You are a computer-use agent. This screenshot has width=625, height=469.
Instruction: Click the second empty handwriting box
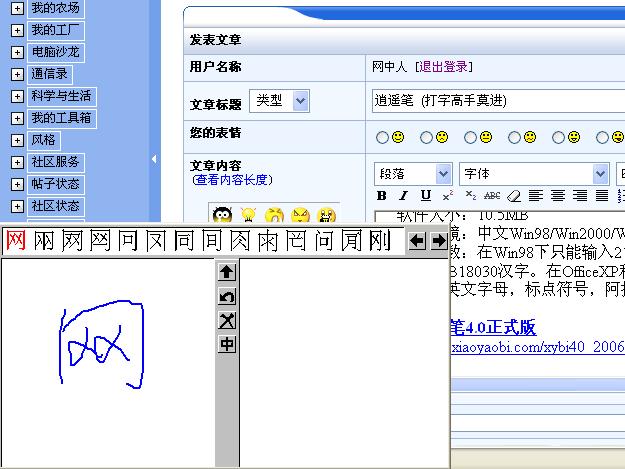(x=344, y=363)
